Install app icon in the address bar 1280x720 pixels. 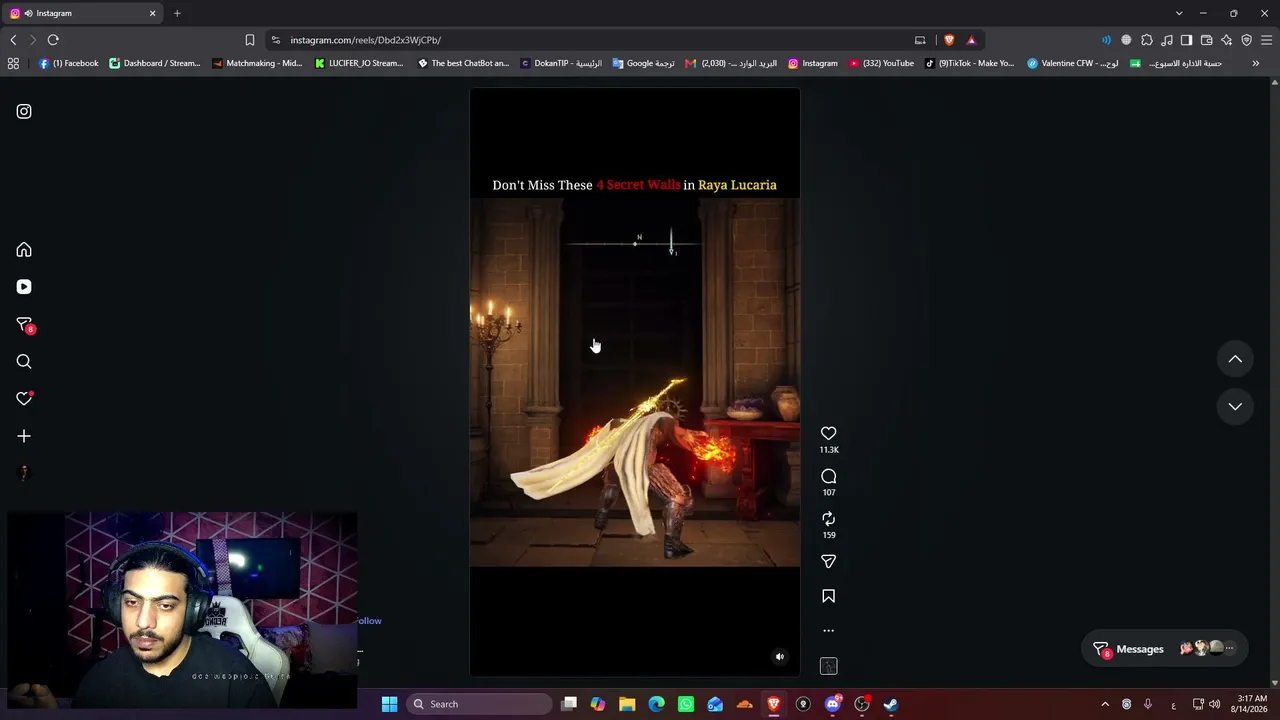[920, 40]
